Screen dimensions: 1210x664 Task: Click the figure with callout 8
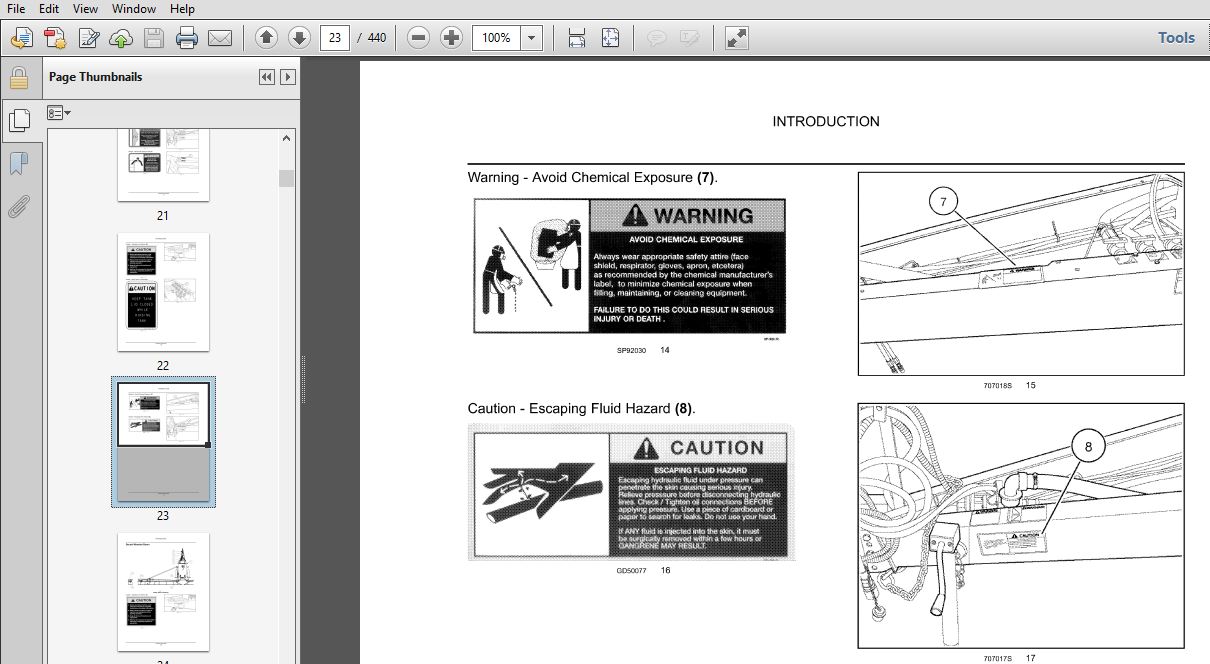[1021, 526]
